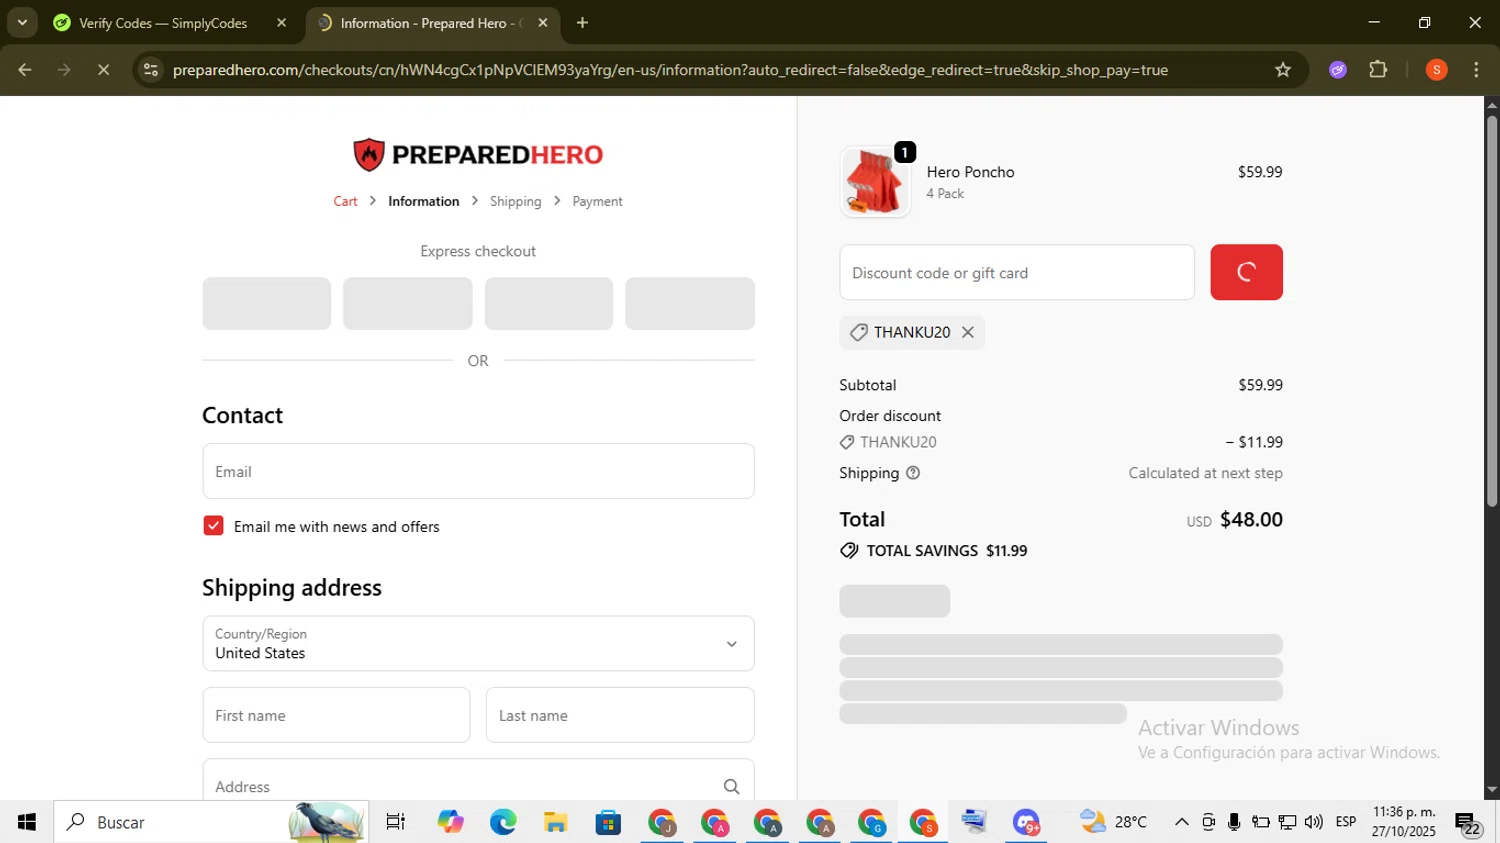
Task: Open the notification center icon
Action: [x=1468, y=823]
